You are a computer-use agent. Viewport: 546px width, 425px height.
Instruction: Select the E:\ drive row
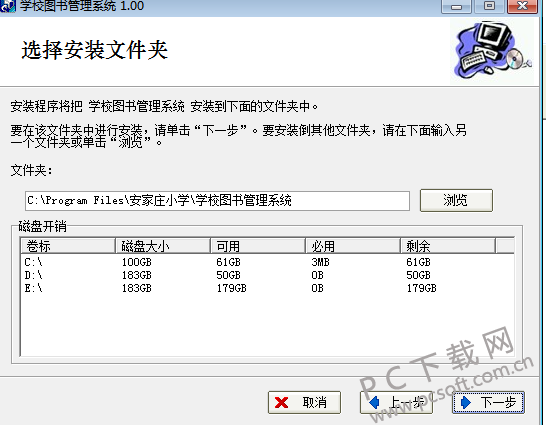tap(267, 288)
